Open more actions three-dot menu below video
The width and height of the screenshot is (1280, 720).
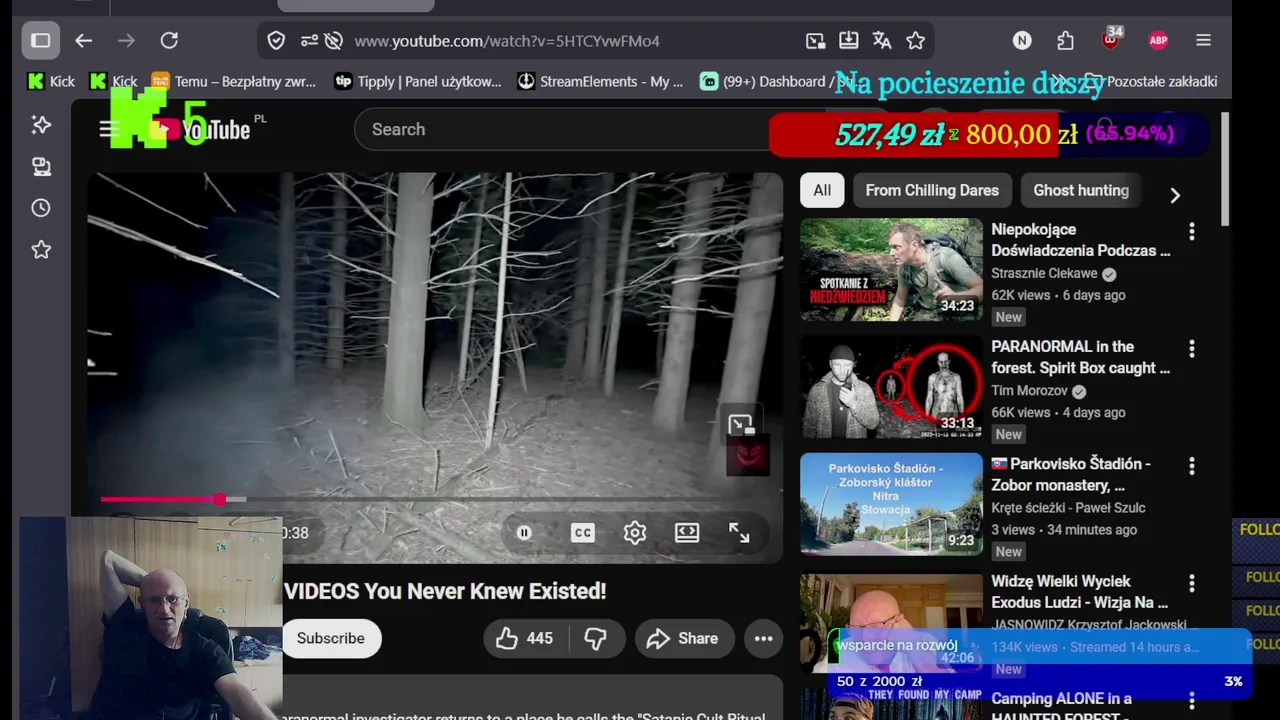click(x=763, y=638)
